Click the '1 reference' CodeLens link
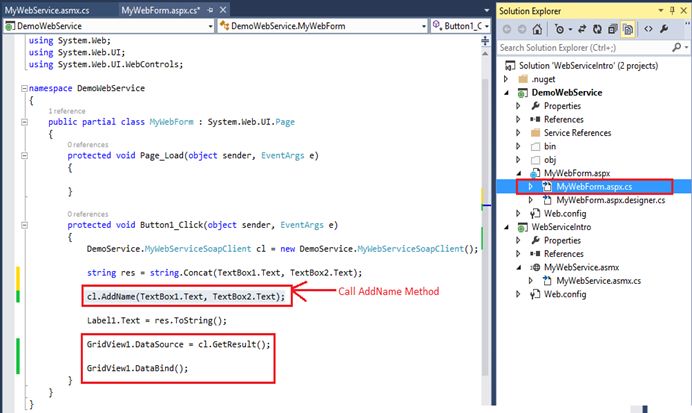Image resolution: width=692 pixels, height=413 pixels. (x=67, y=111)
